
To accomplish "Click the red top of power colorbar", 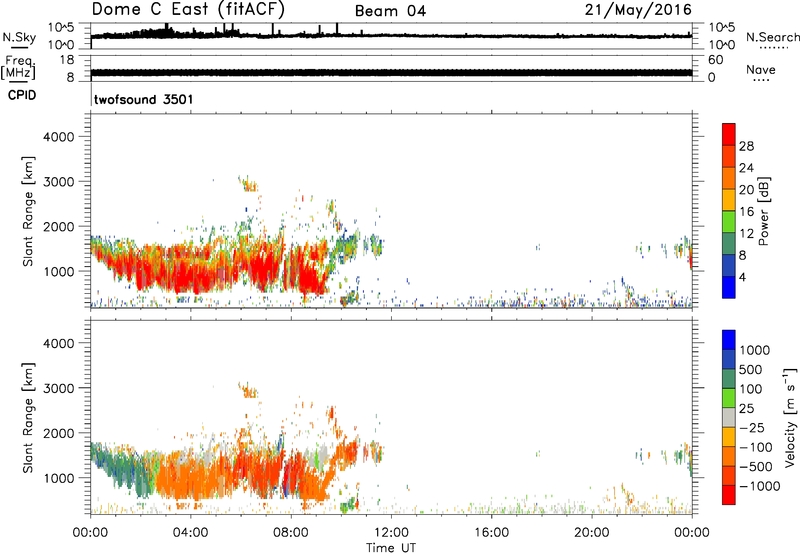I will (729, 135).
